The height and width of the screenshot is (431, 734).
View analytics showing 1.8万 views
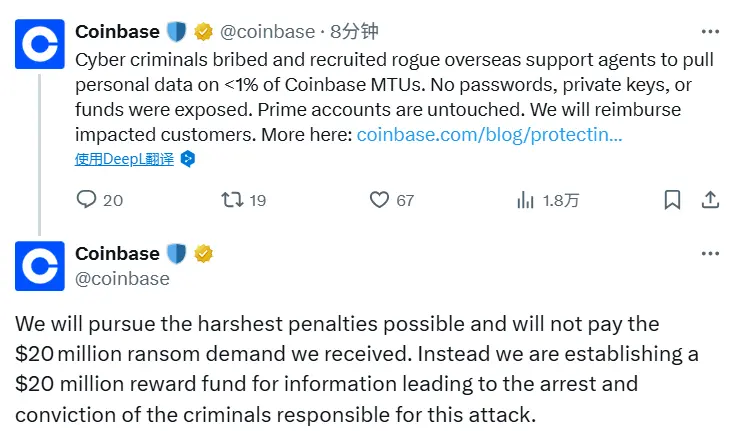coord(526,200)
